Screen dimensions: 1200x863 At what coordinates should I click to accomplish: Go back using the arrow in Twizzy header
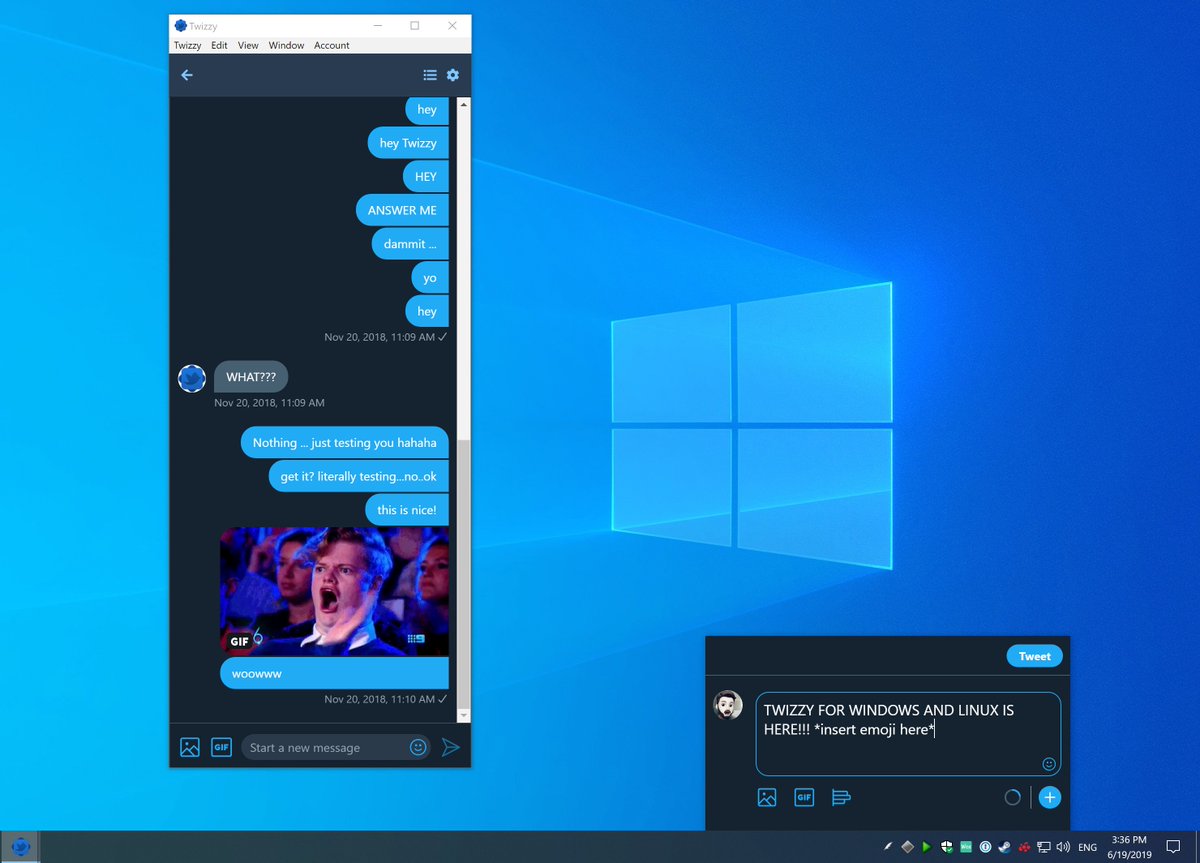click(186, 75)
